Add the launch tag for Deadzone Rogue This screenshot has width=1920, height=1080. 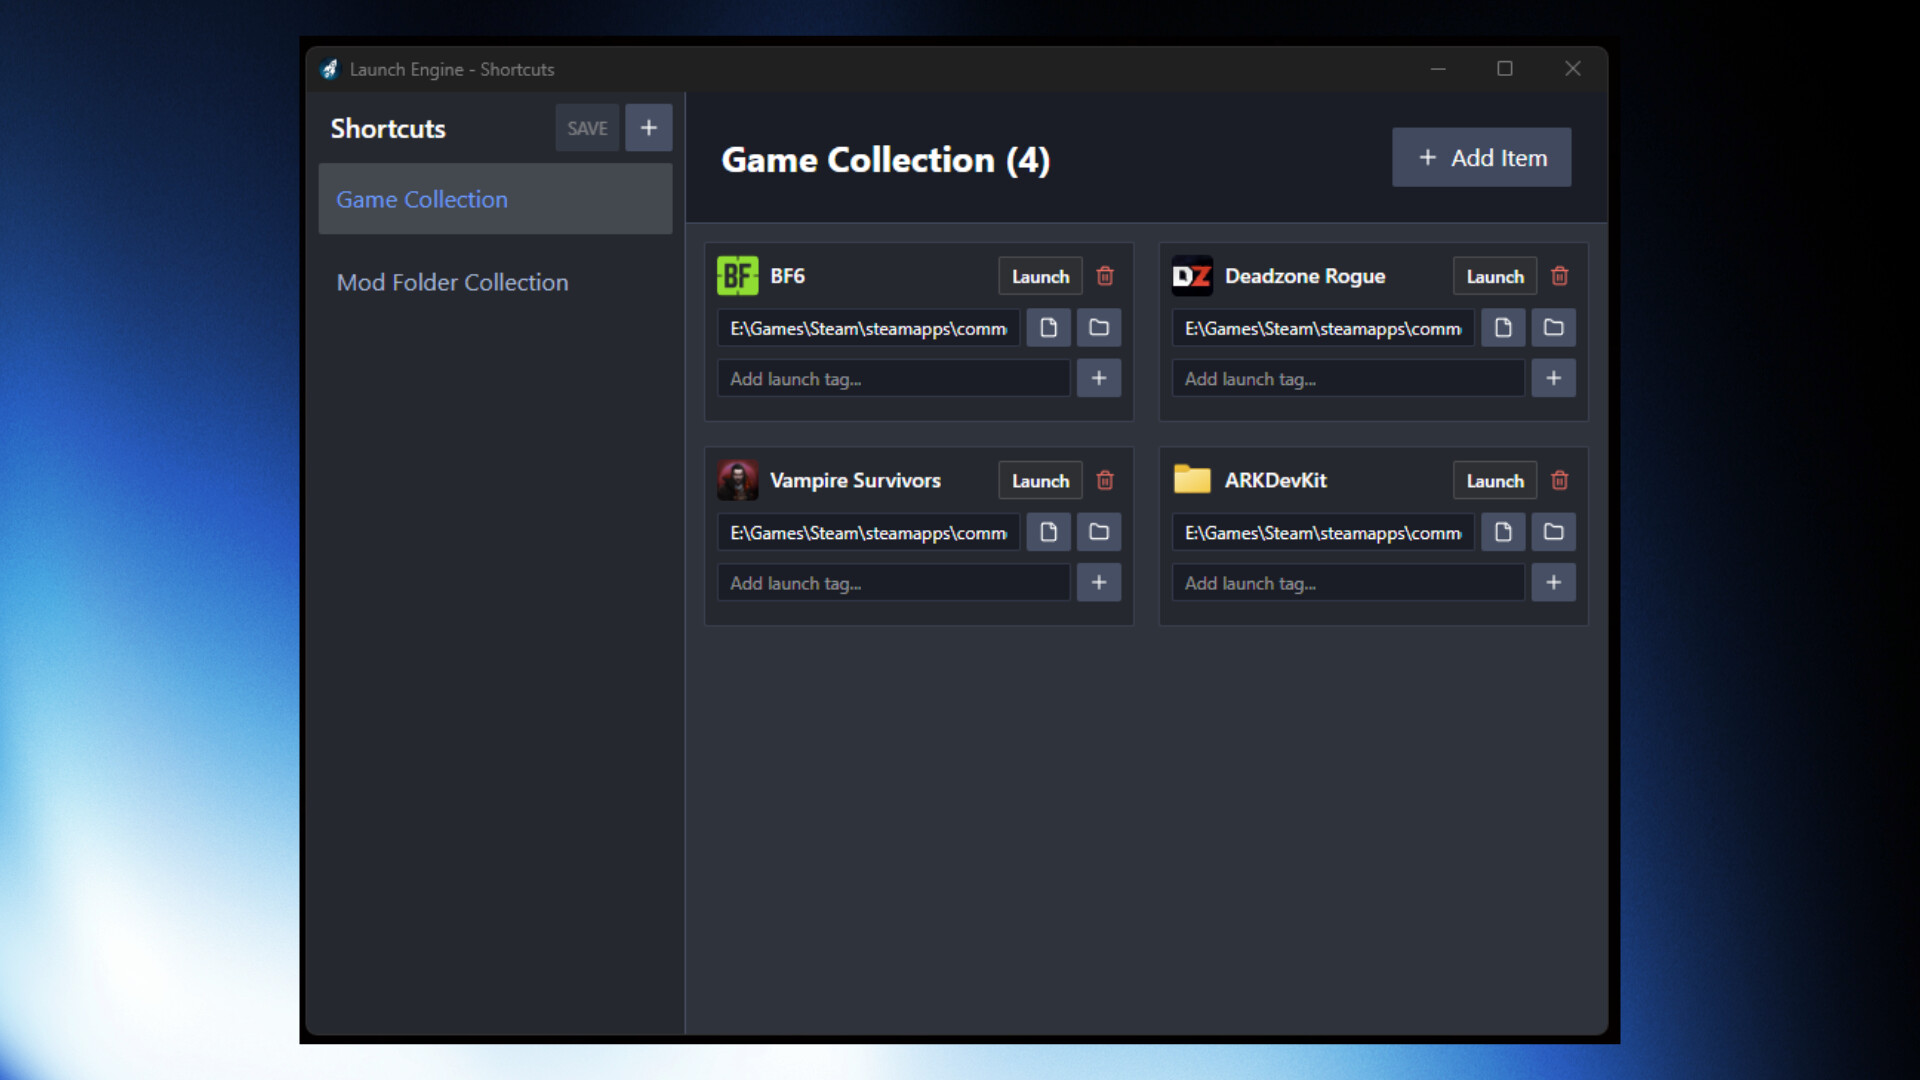[1553, 378]
